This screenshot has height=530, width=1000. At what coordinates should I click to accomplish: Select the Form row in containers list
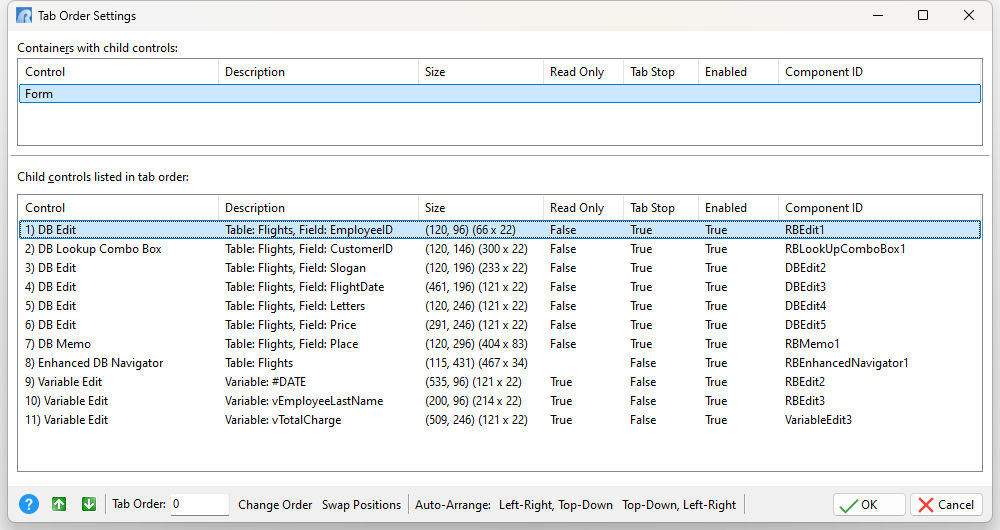500,94
